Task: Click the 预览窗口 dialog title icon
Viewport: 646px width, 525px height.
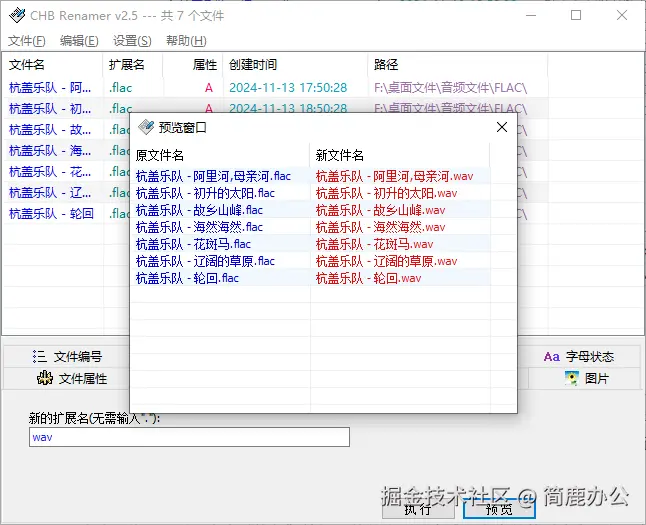Action: click(x=146, y=127)
